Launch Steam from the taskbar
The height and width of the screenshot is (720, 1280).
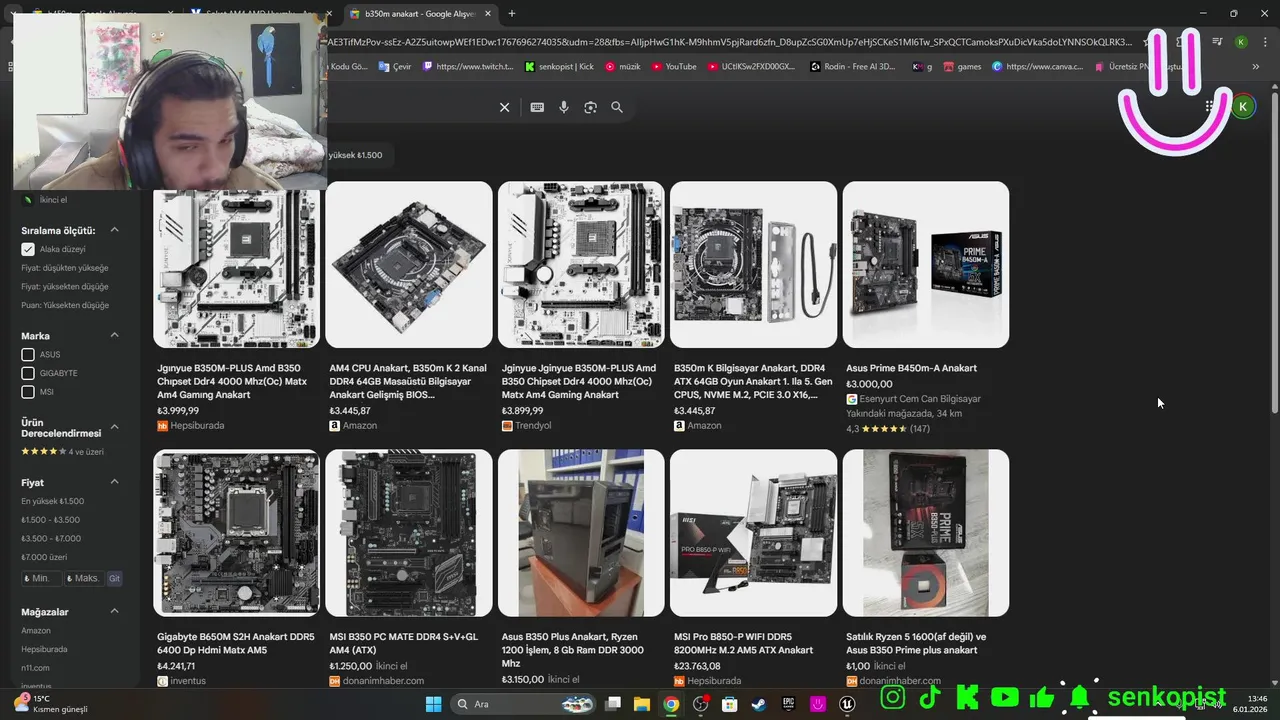pyautogui.click(x=759, y=704)
